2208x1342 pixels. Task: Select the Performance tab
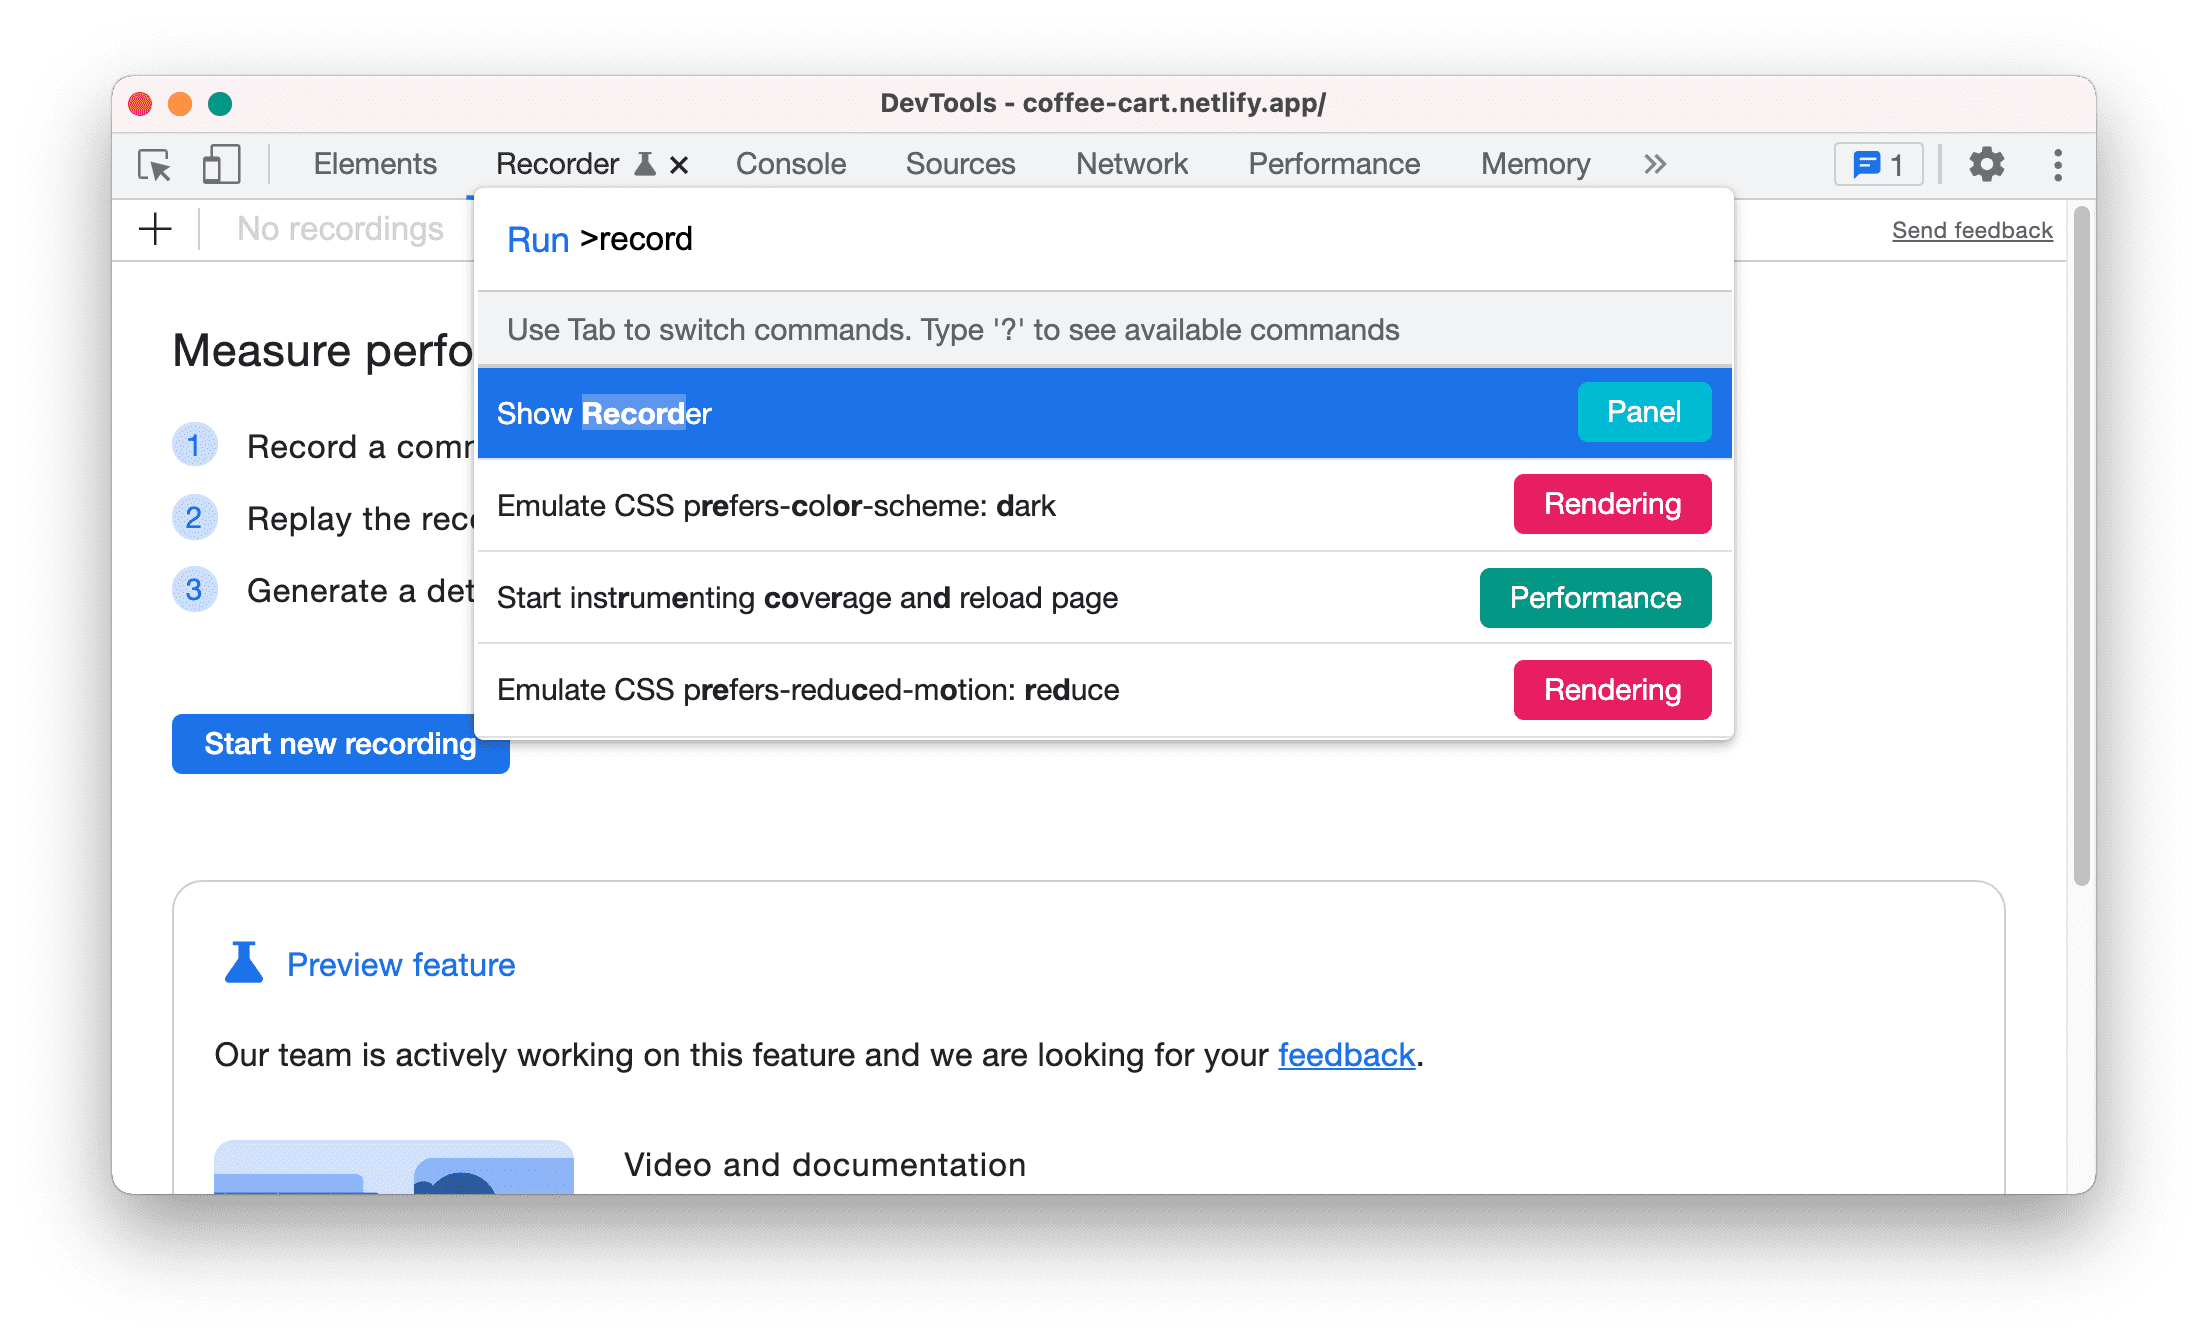tap(1333, 162)
